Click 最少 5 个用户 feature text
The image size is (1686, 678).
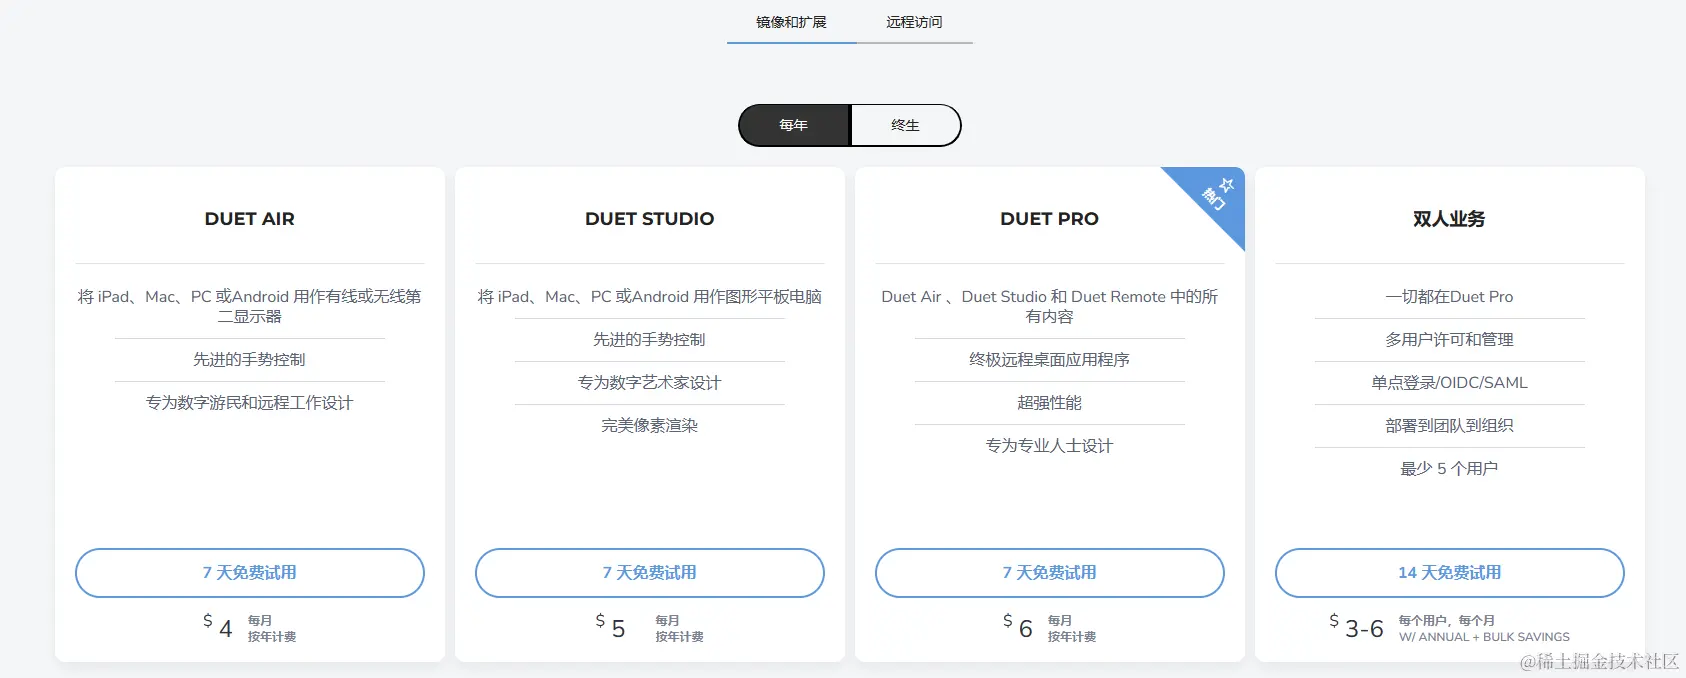[1450, 469]
